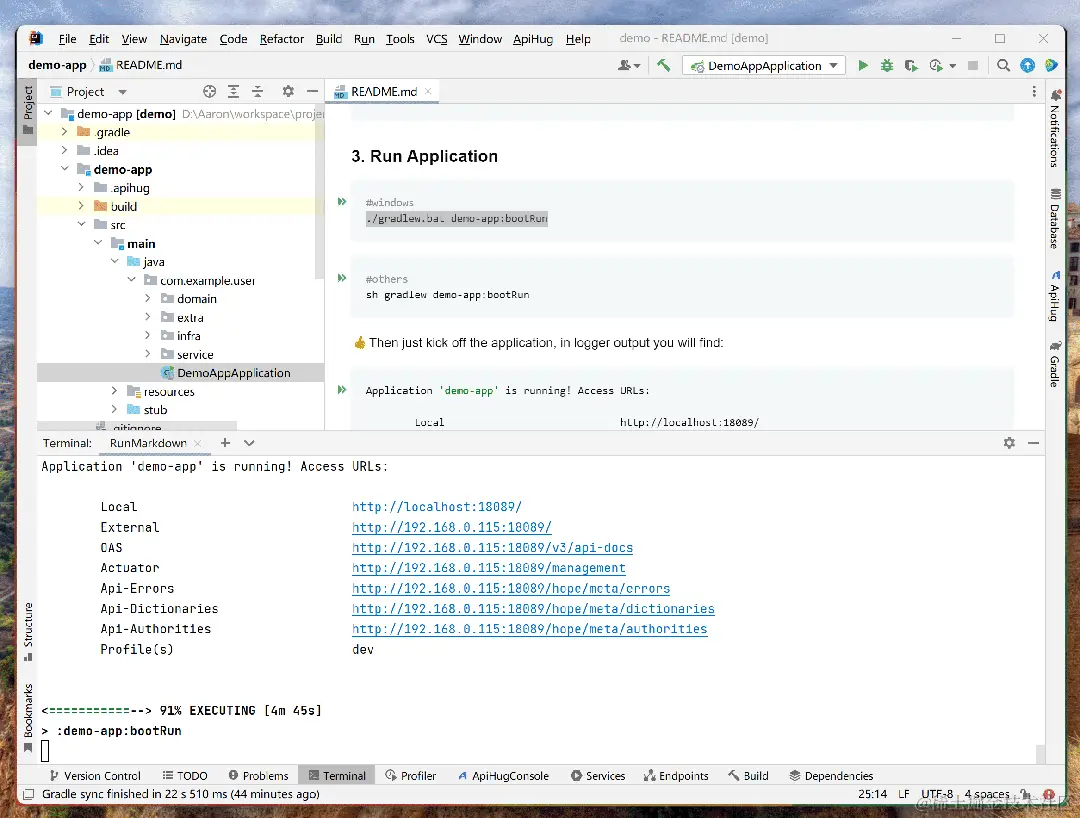Viewport: 1081px width, 819px height.
Task: Open Notifications side panel
Action: click(1055, 128)
